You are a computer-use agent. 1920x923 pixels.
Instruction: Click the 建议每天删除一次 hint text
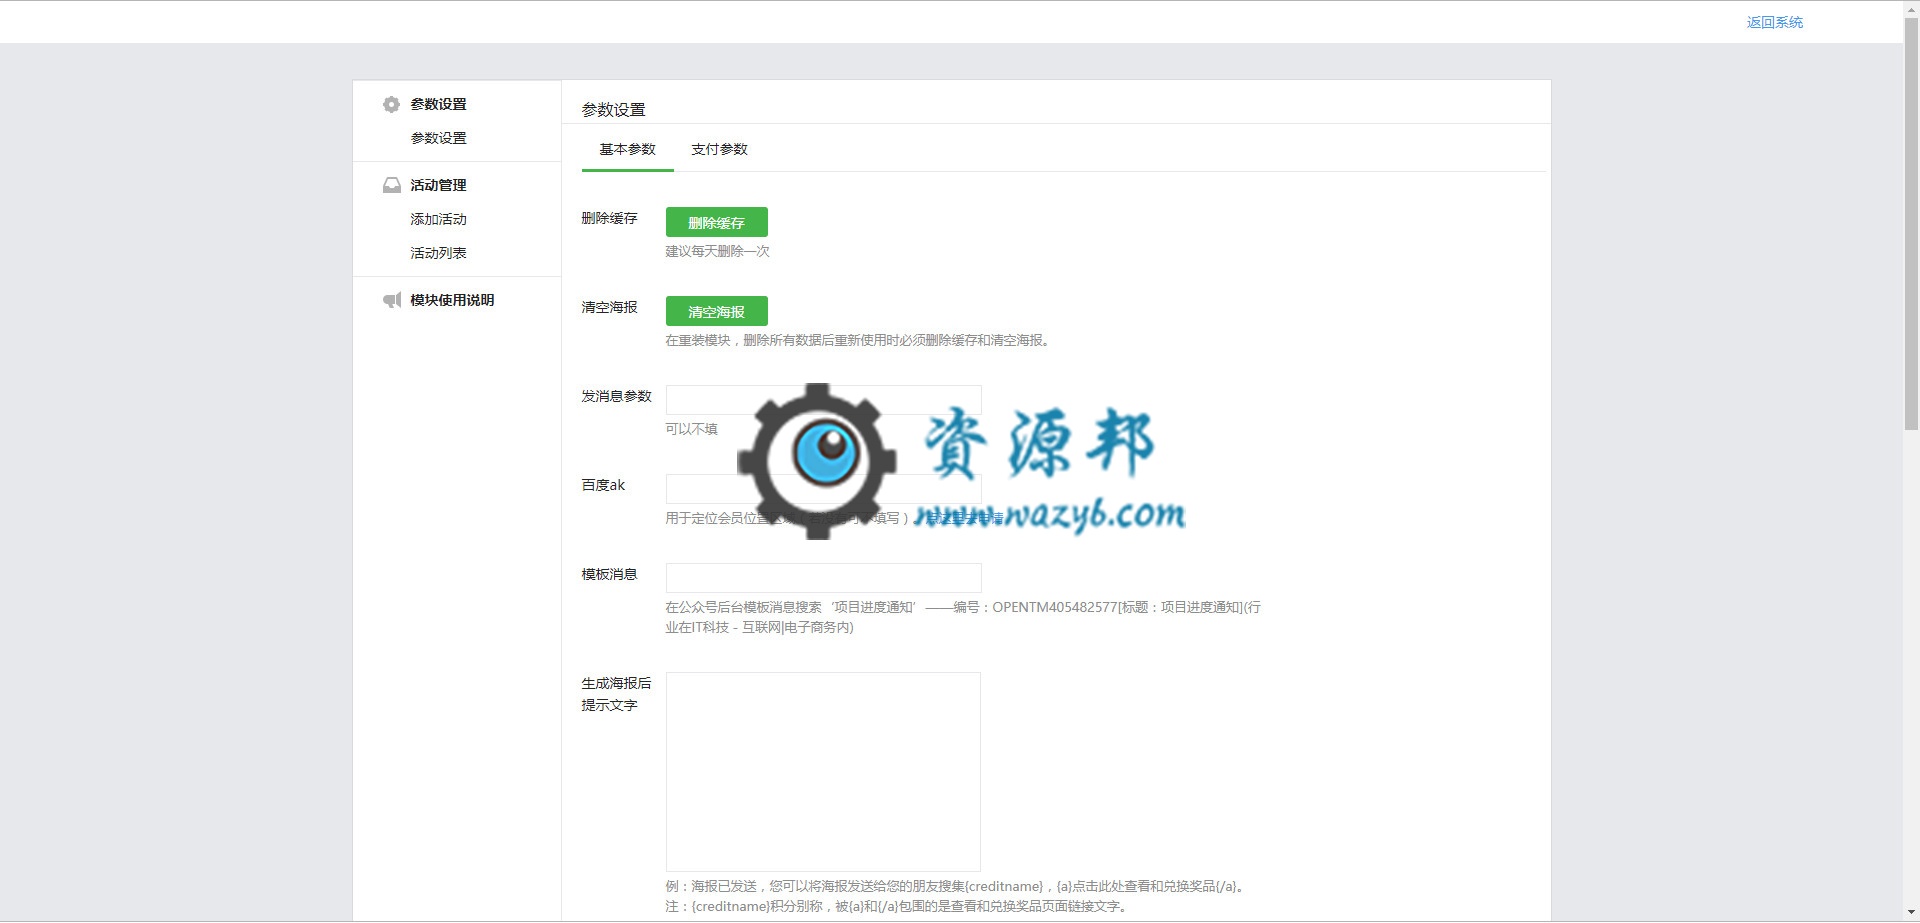point(717,251)
